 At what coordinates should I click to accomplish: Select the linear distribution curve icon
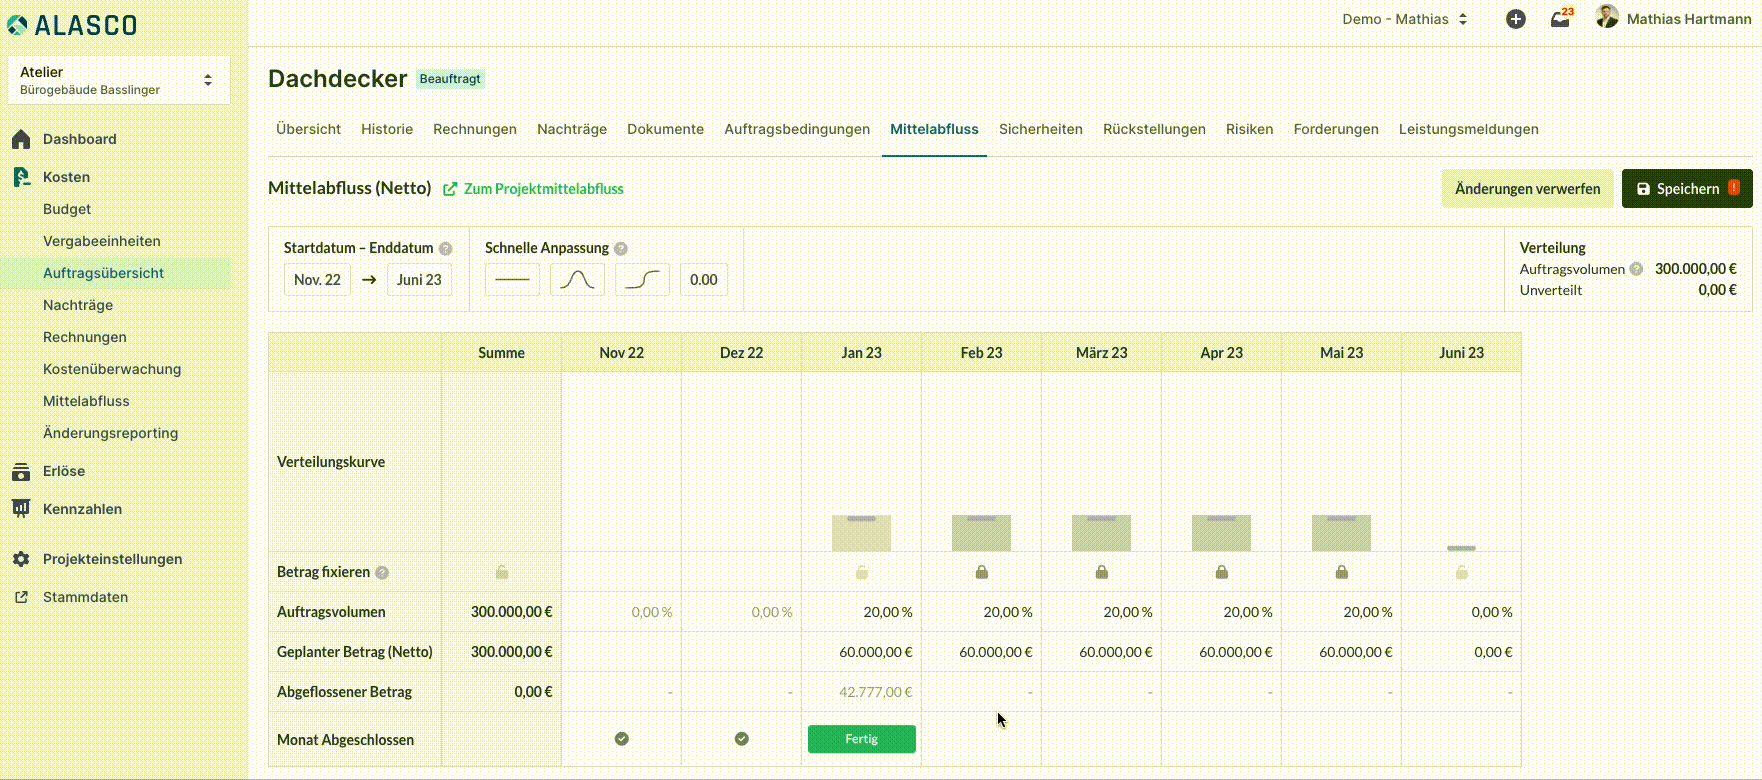(x=512, y=280)
